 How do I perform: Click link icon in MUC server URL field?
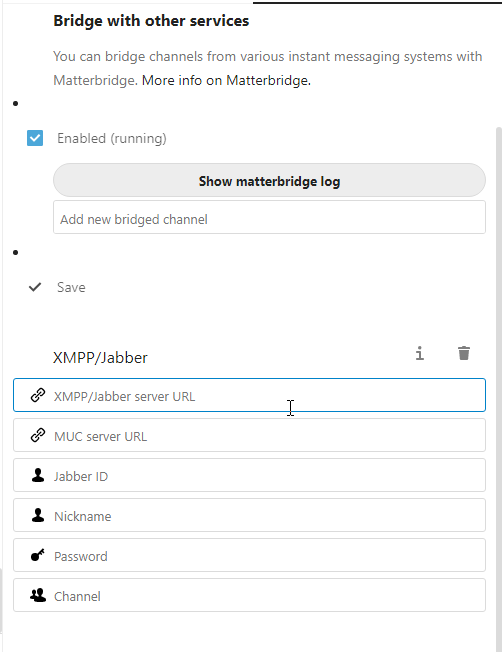(38, 435)
